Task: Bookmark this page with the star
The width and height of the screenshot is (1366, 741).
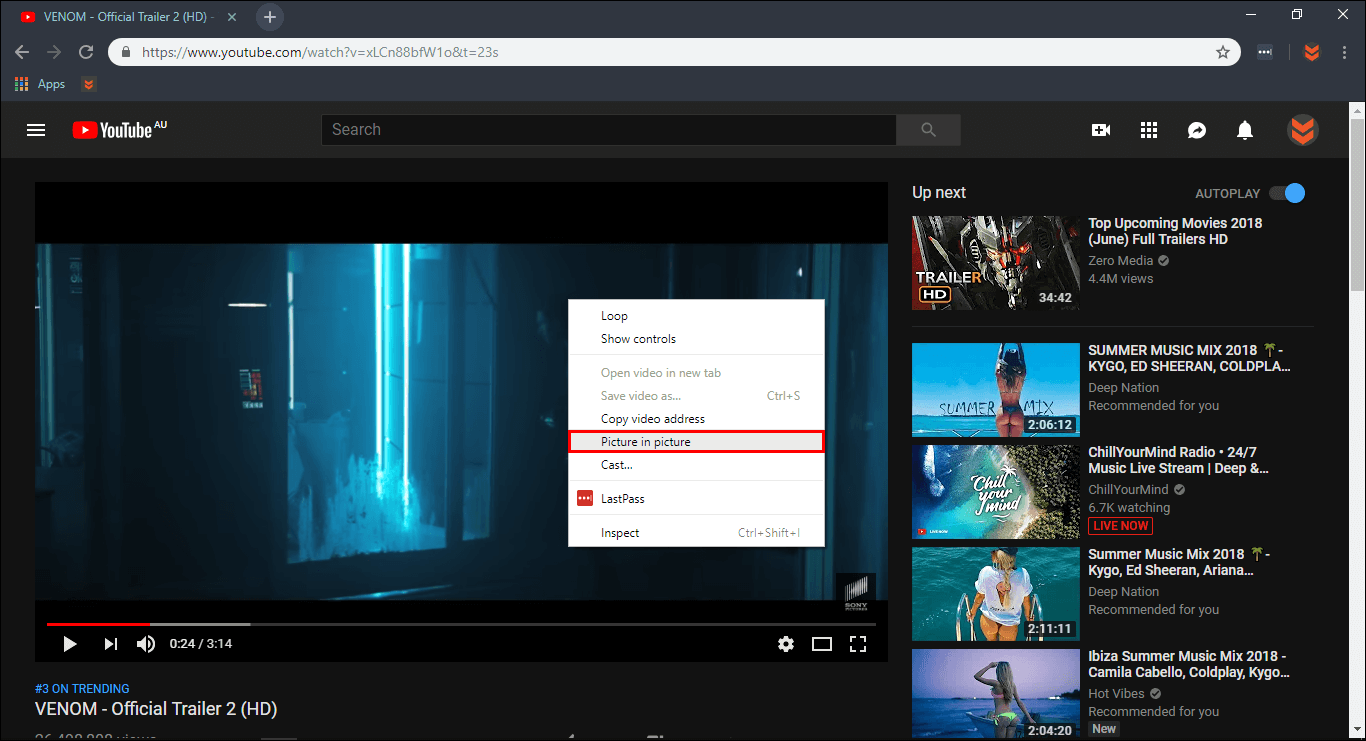Action: coord(1222,52)
